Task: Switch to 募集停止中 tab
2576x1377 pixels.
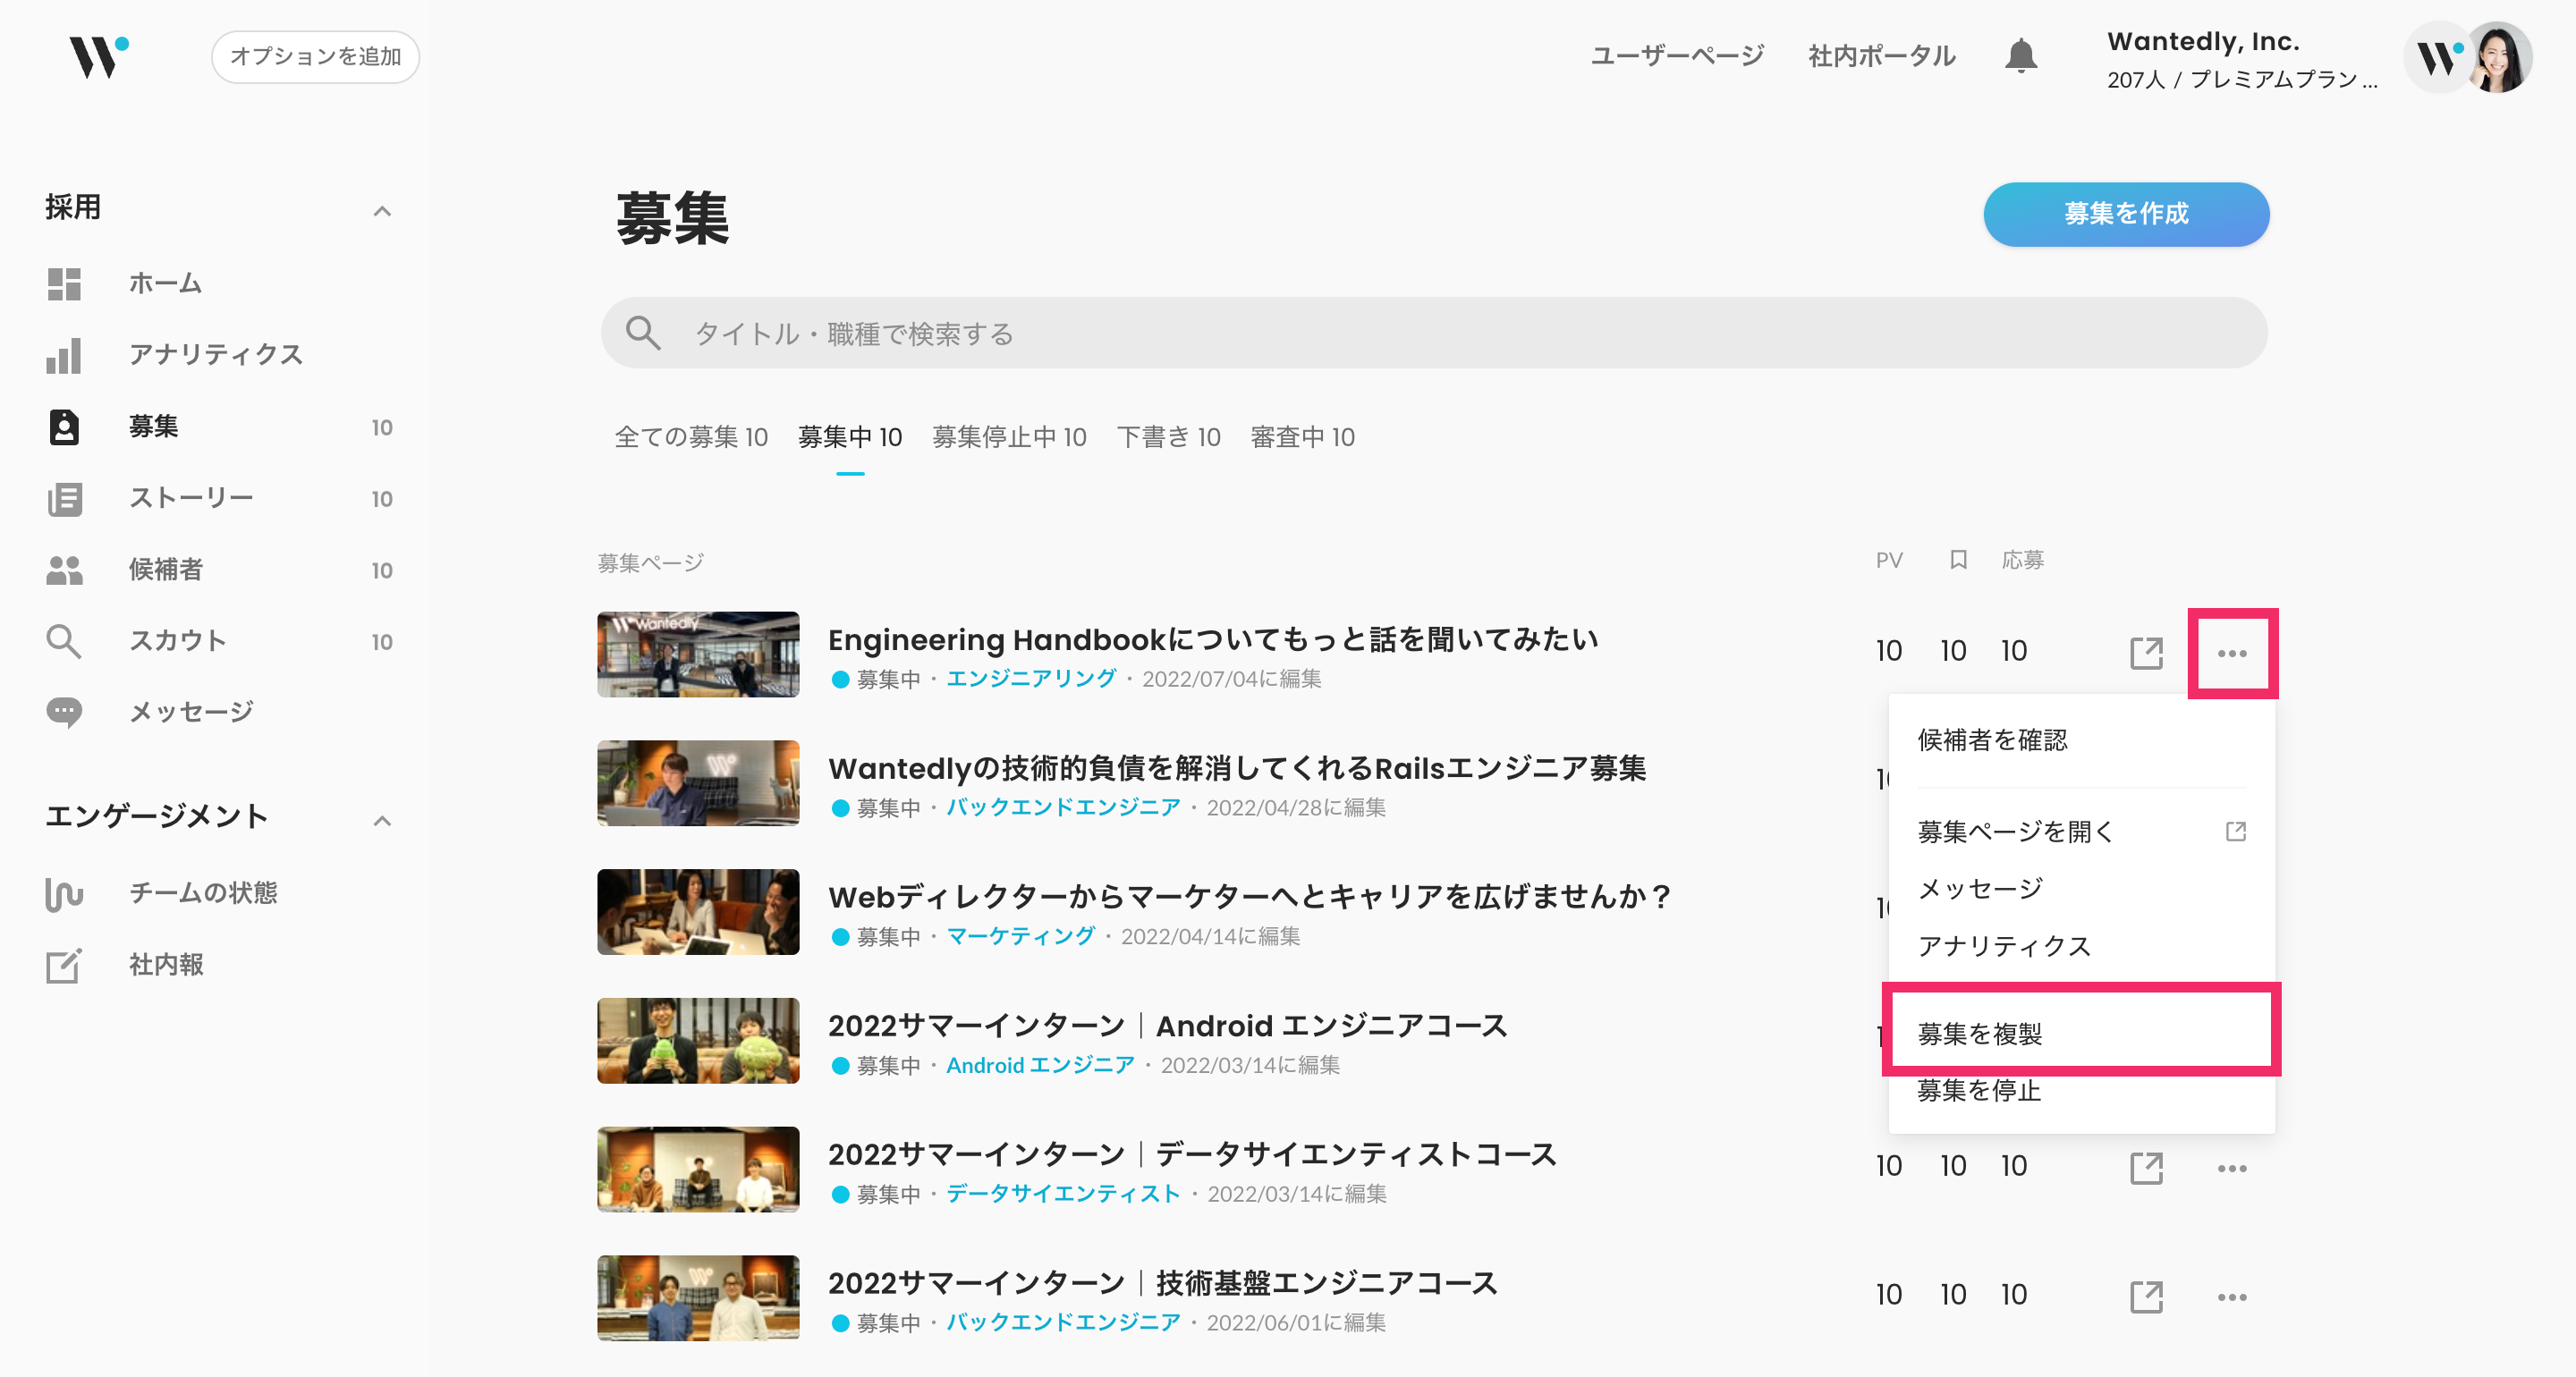Action: click(1009, 437)
